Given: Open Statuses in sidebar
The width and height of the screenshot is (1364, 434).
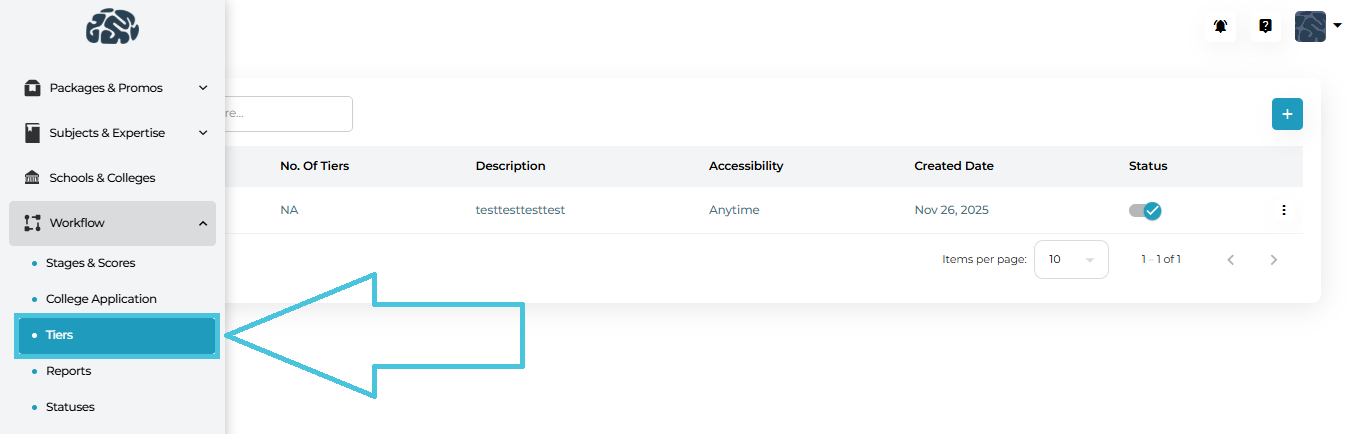Looking at the screenshot, I should click(x=70, y=407).
